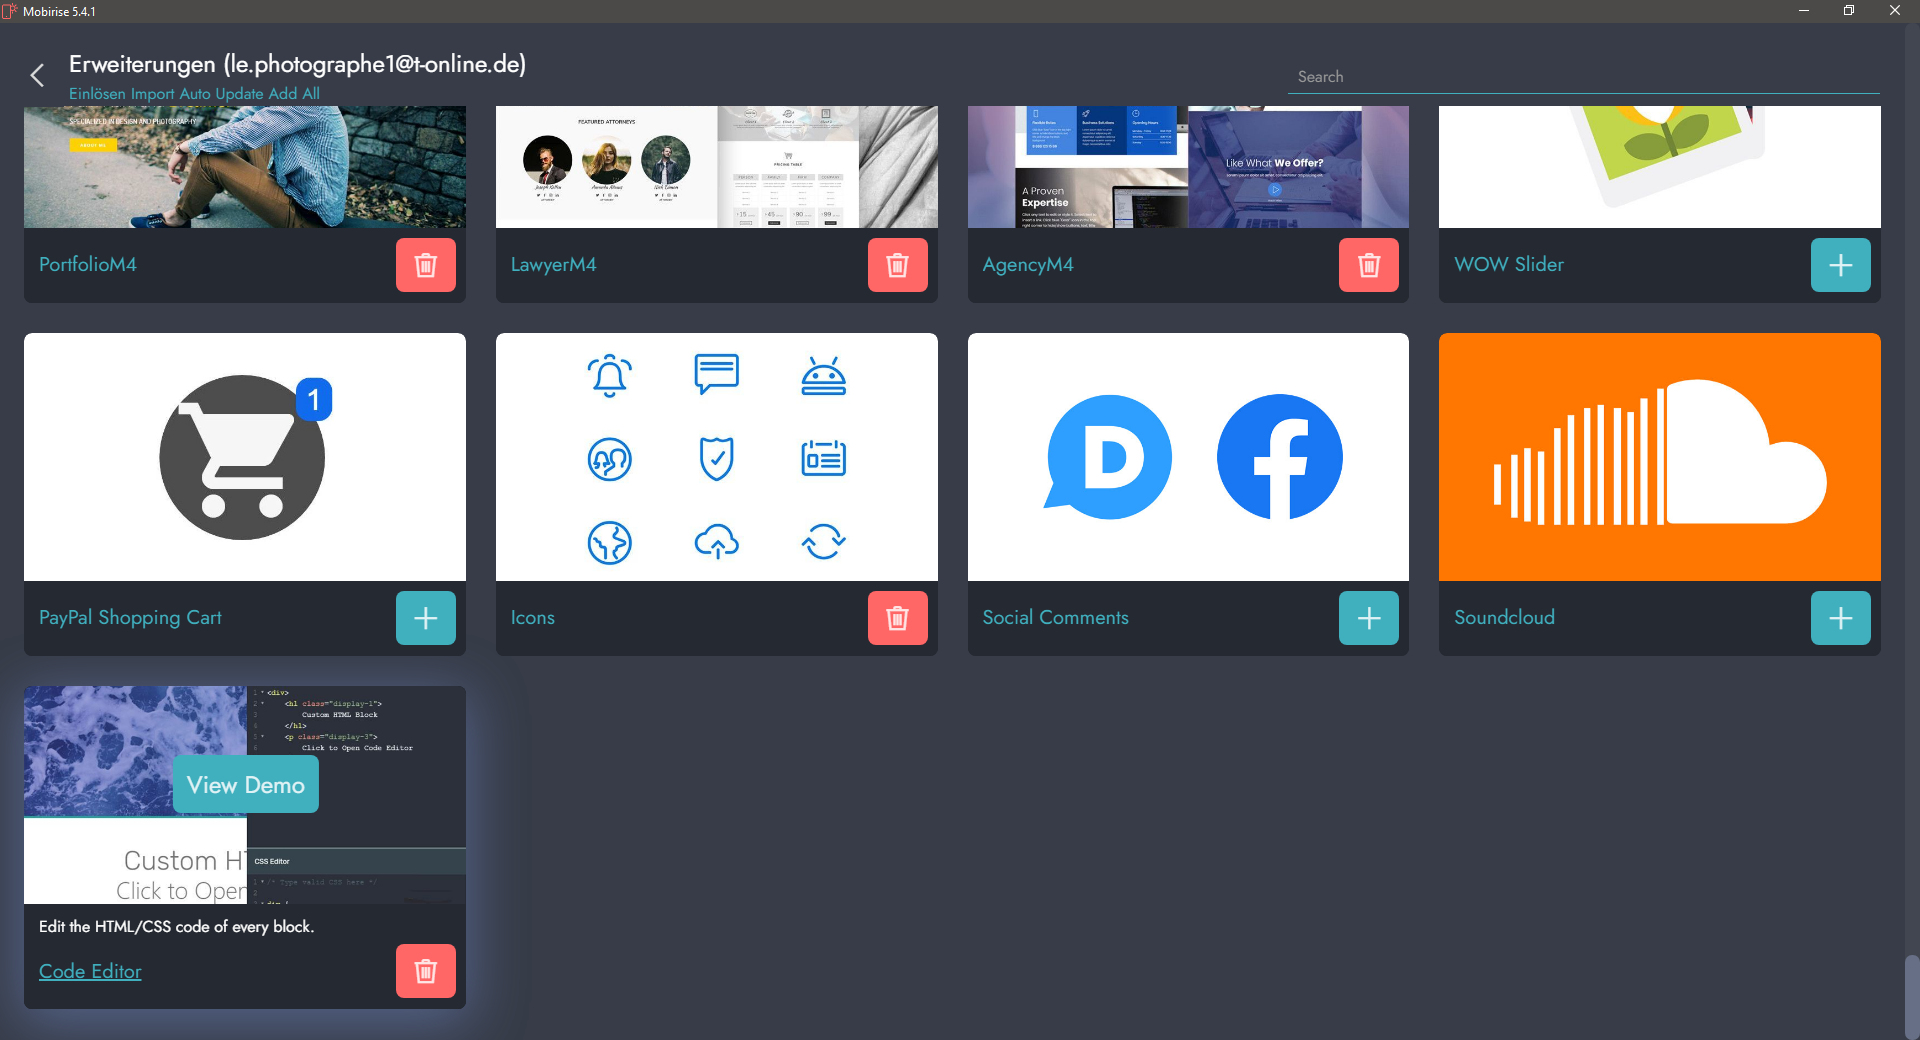
Task: Click the LawyerM4 title text
Action: [554, 265]
